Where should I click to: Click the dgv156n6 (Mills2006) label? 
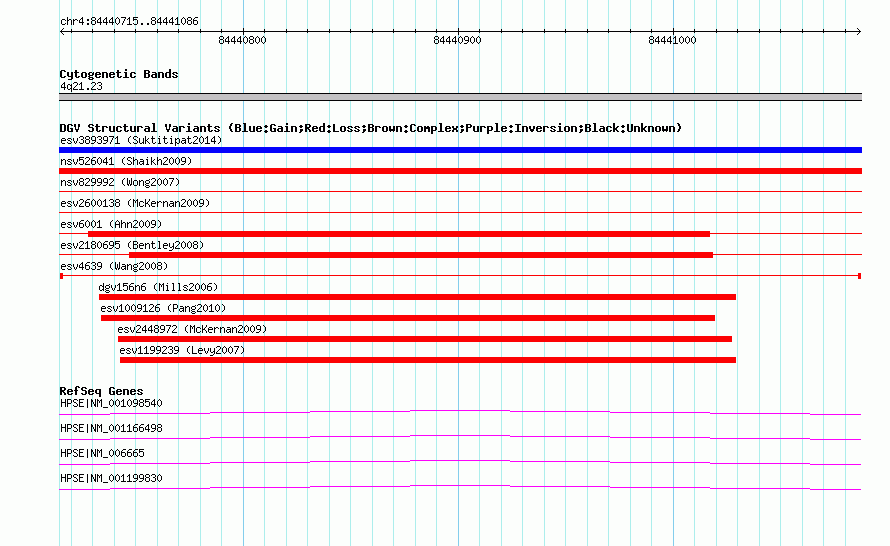pos(158,287)
